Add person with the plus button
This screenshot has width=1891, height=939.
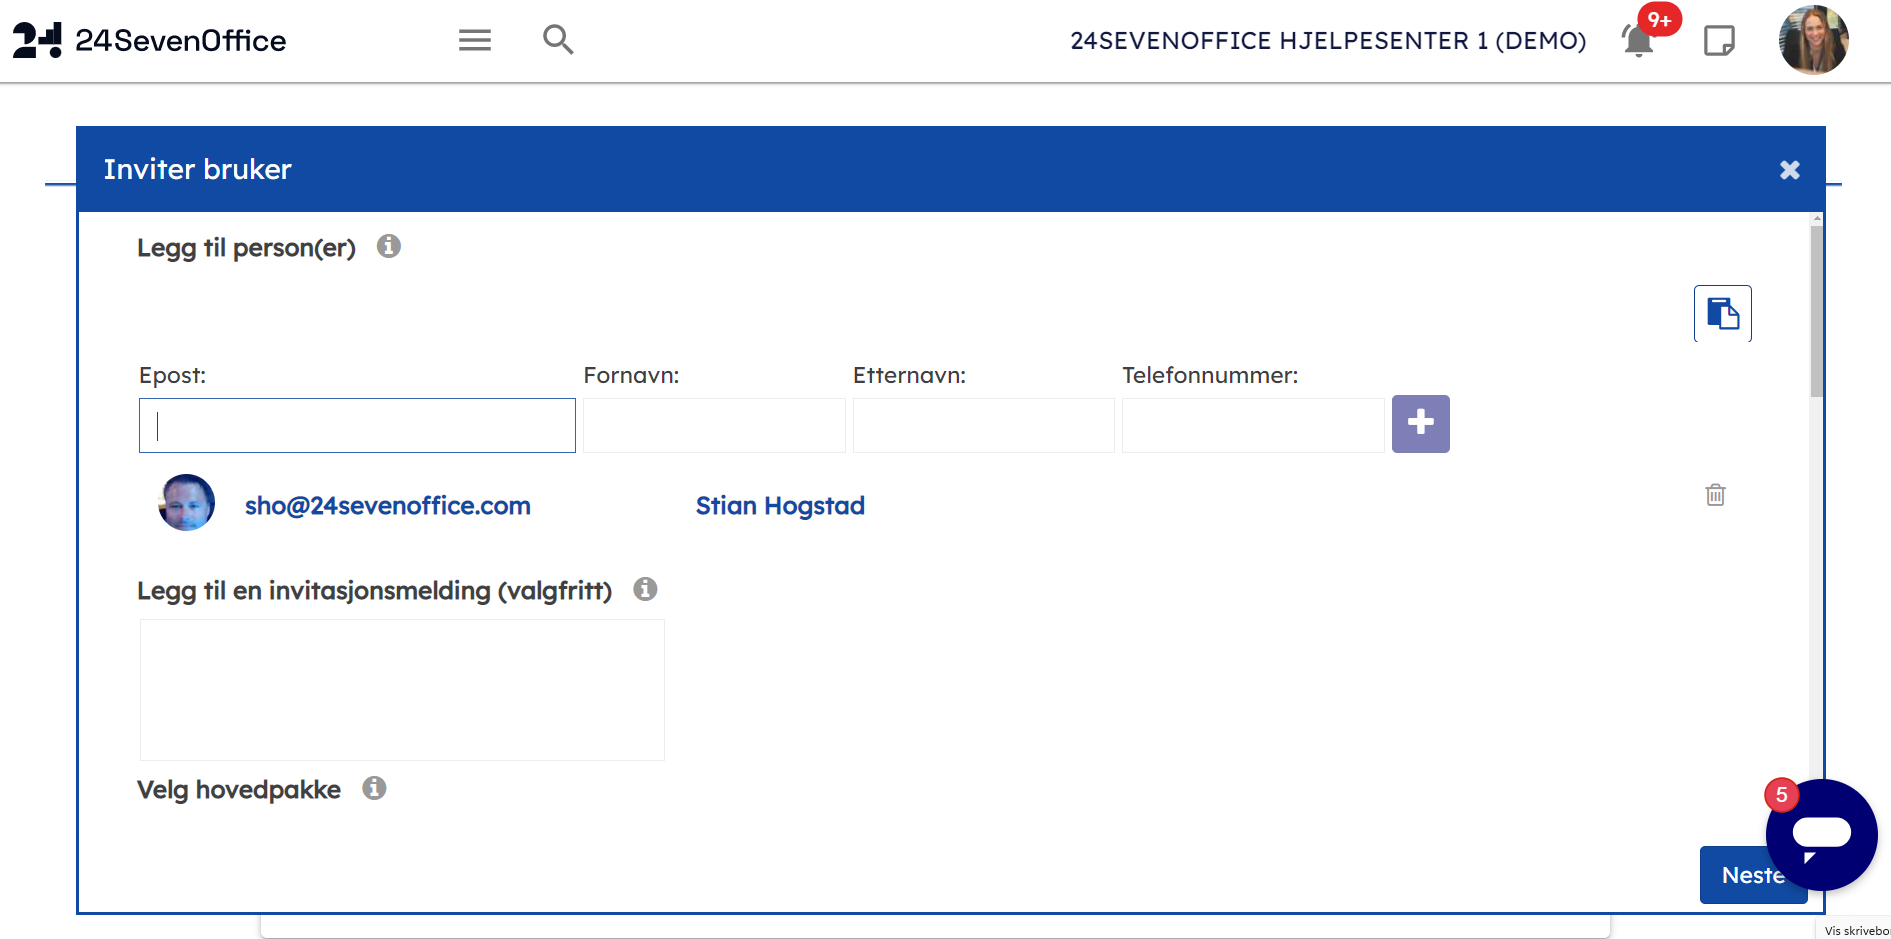point(1420,424)
